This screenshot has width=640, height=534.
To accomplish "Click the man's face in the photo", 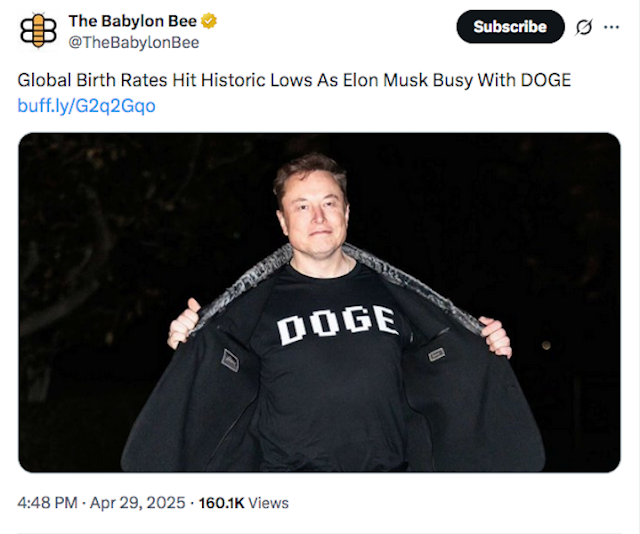I will click(313, 214).
